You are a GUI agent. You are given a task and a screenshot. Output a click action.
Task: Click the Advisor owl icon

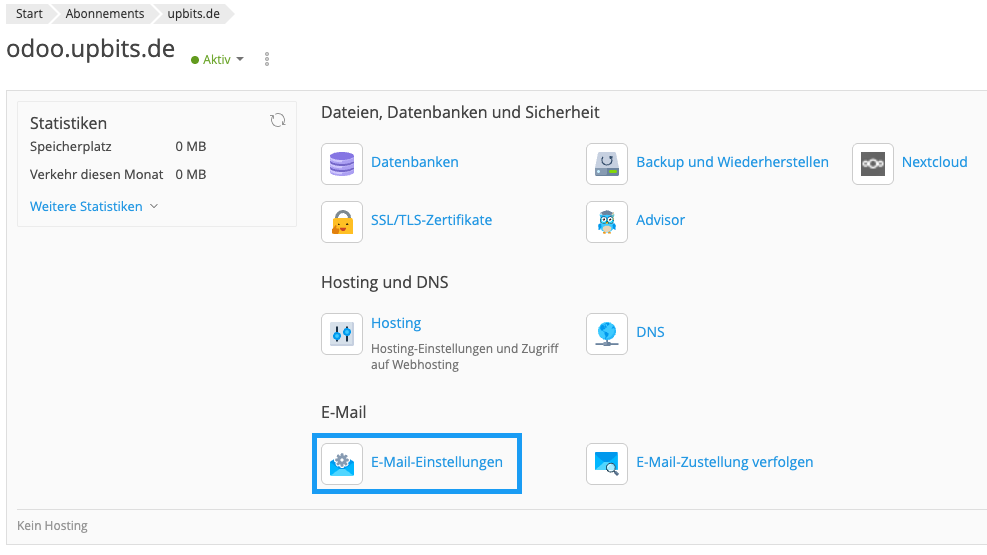(x=607, y=221)
